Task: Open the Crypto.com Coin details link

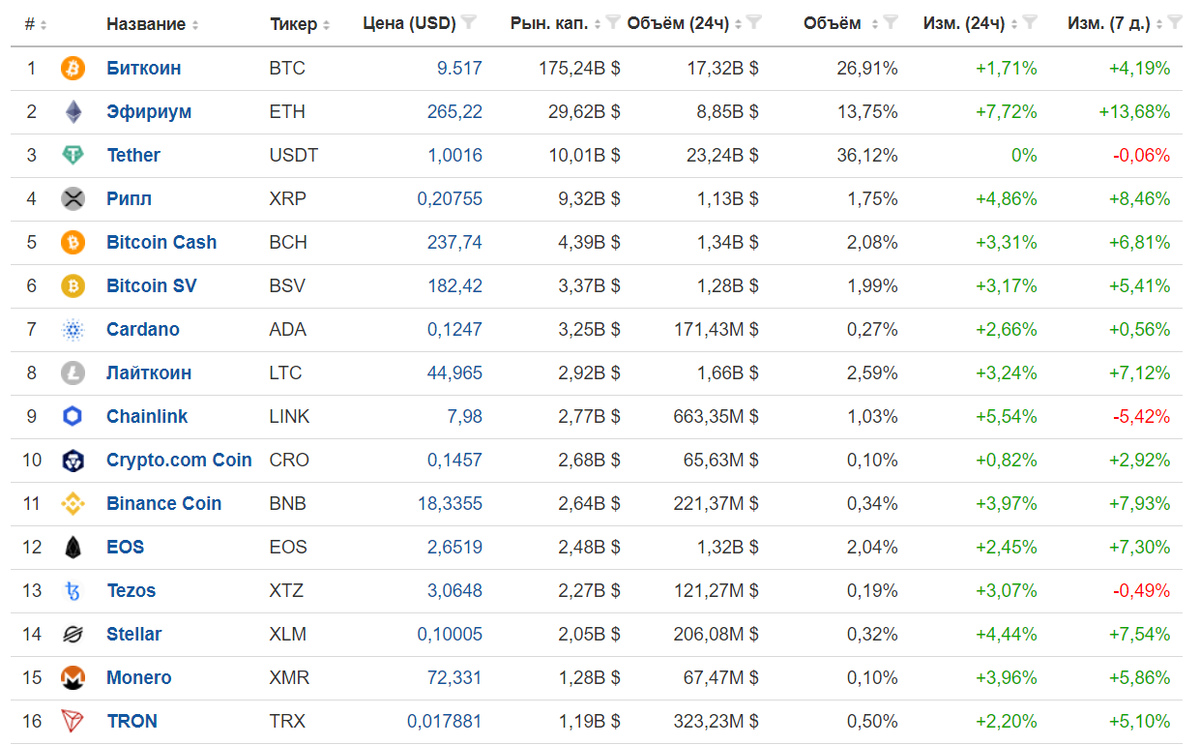Action: click(179, 460)
